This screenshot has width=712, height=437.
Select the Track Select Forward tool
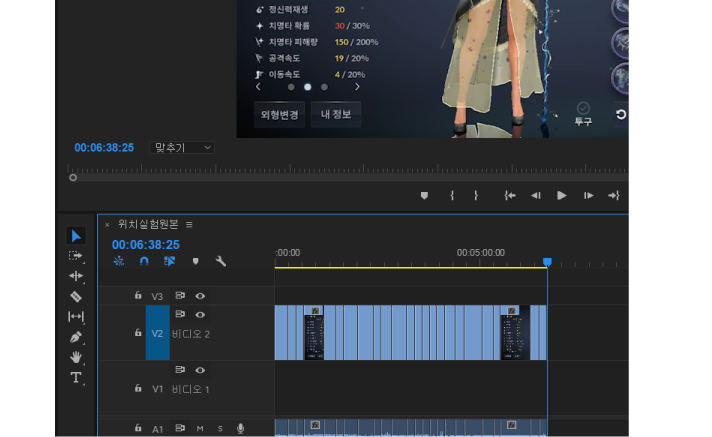tap(76, 256)
